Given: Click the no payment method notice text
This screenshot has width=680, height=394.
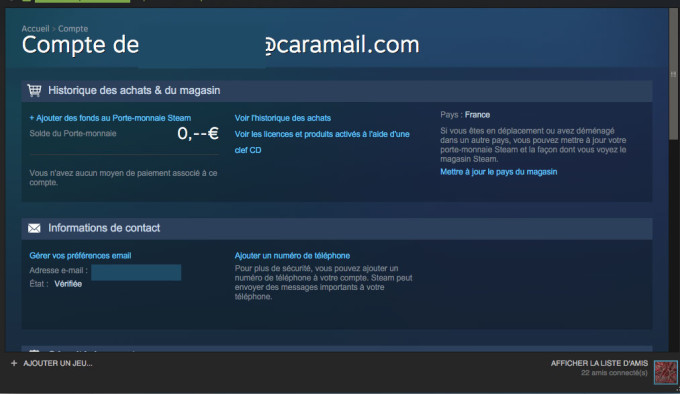Looking at the screenshot, I should (x=123, y=178).
